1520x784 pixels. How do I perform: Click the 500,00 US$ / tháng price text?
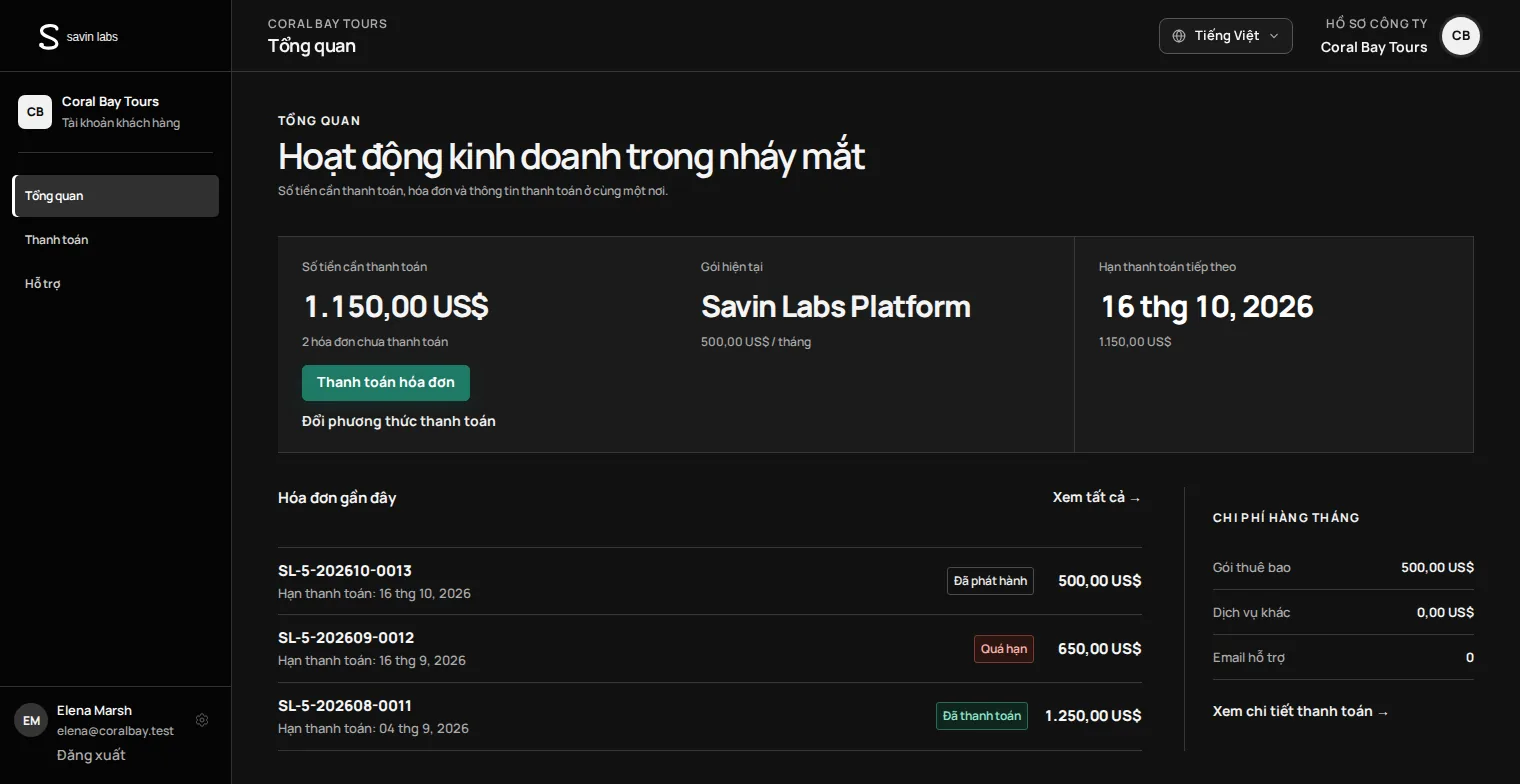coord(756,342)
